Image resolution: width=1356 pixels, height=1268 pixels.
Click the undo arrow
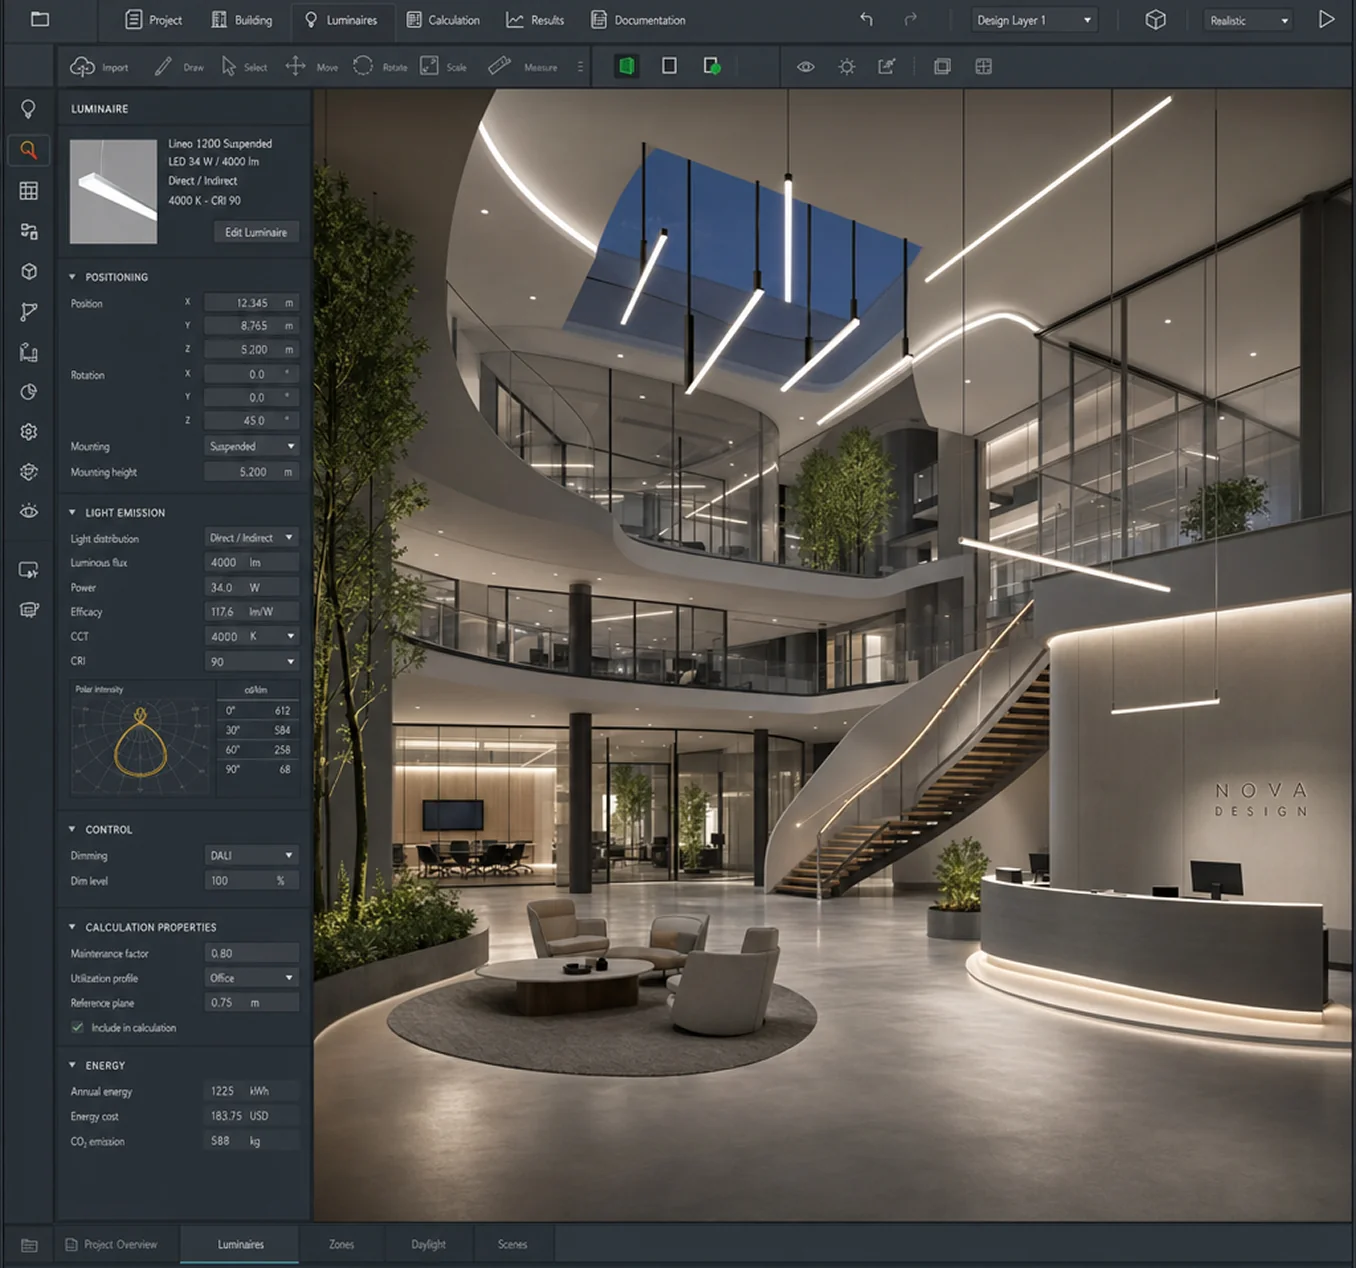click(866, 19)
